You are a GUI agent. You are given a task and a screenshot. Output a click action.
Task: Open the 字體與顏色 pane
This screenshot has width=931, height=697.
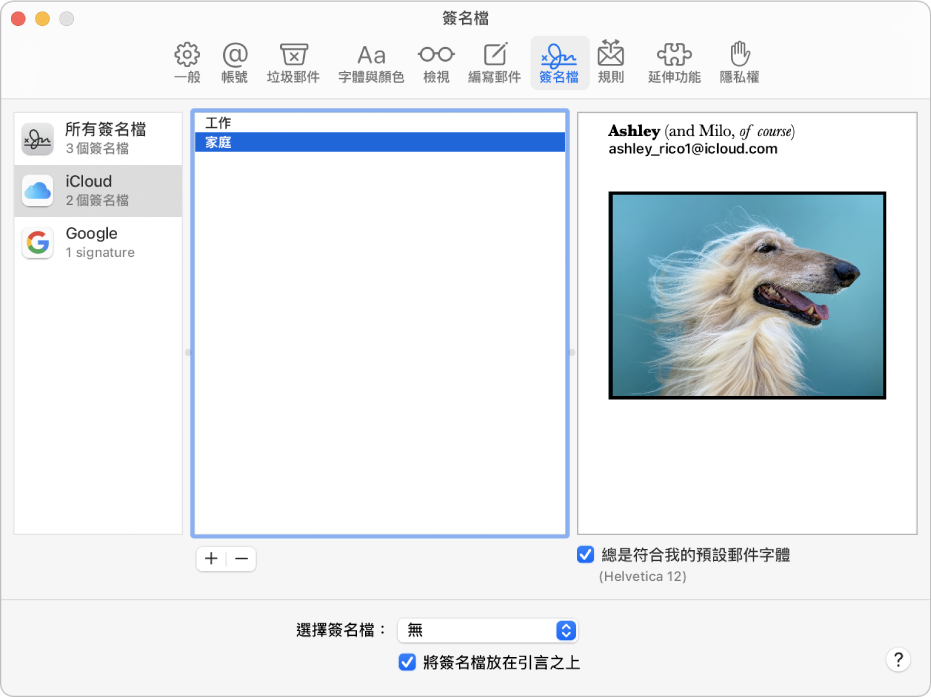371,62
